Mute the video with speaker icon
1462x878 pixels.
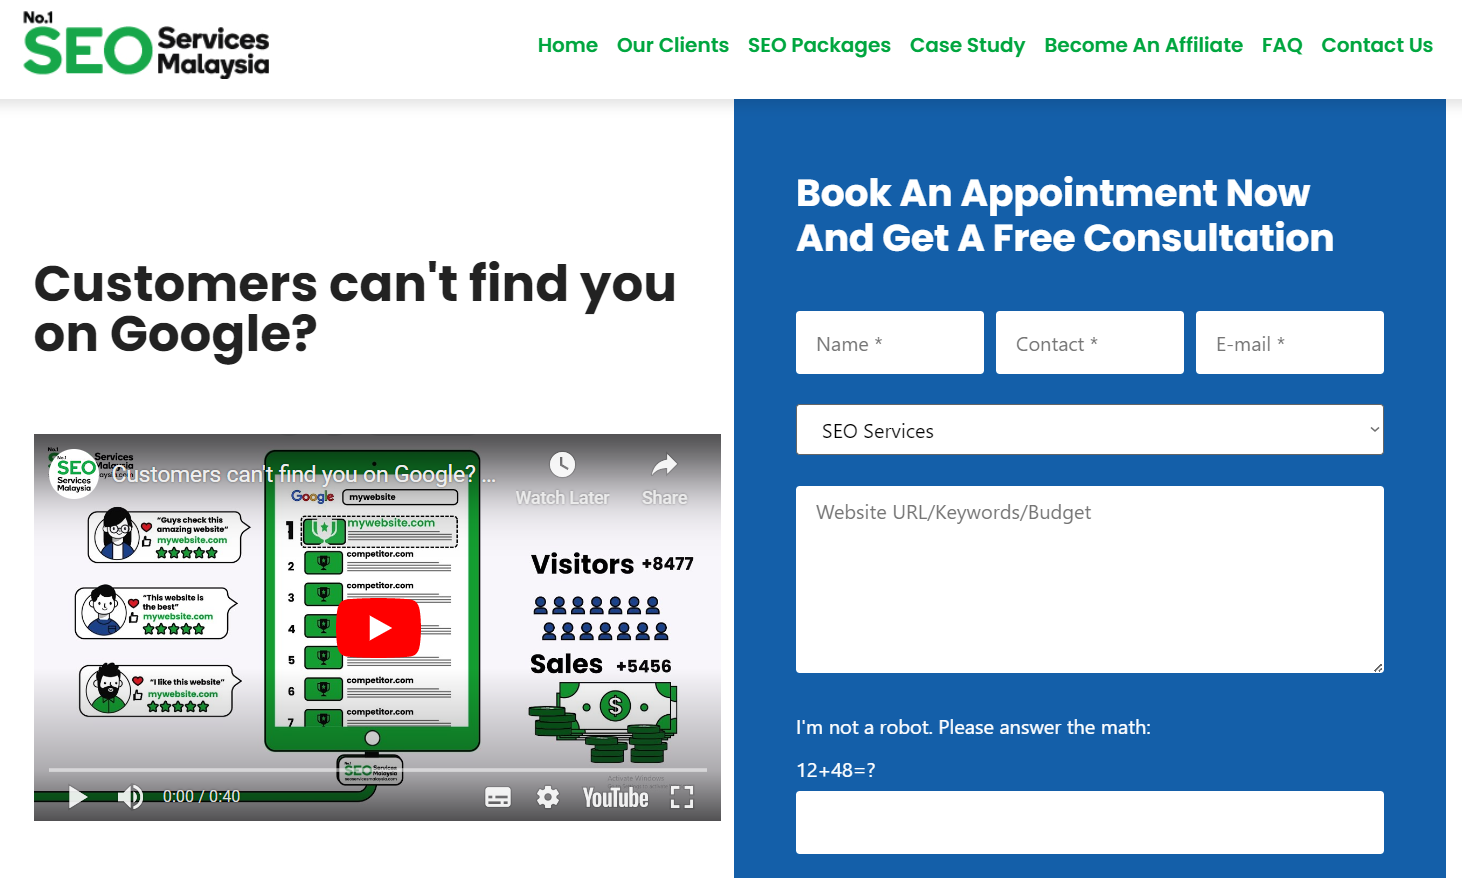tap(130, 797)
